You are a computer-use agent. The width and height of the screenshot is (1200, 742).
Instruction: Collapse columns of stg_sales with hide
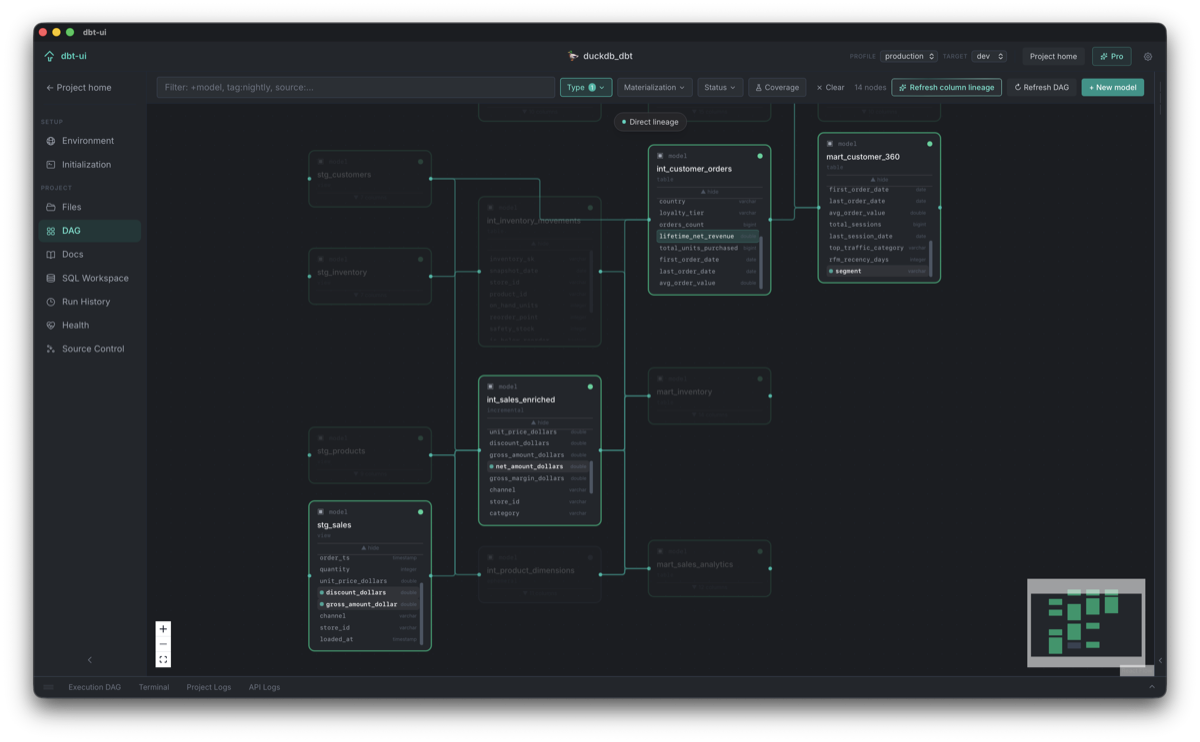tap(370, 548)
